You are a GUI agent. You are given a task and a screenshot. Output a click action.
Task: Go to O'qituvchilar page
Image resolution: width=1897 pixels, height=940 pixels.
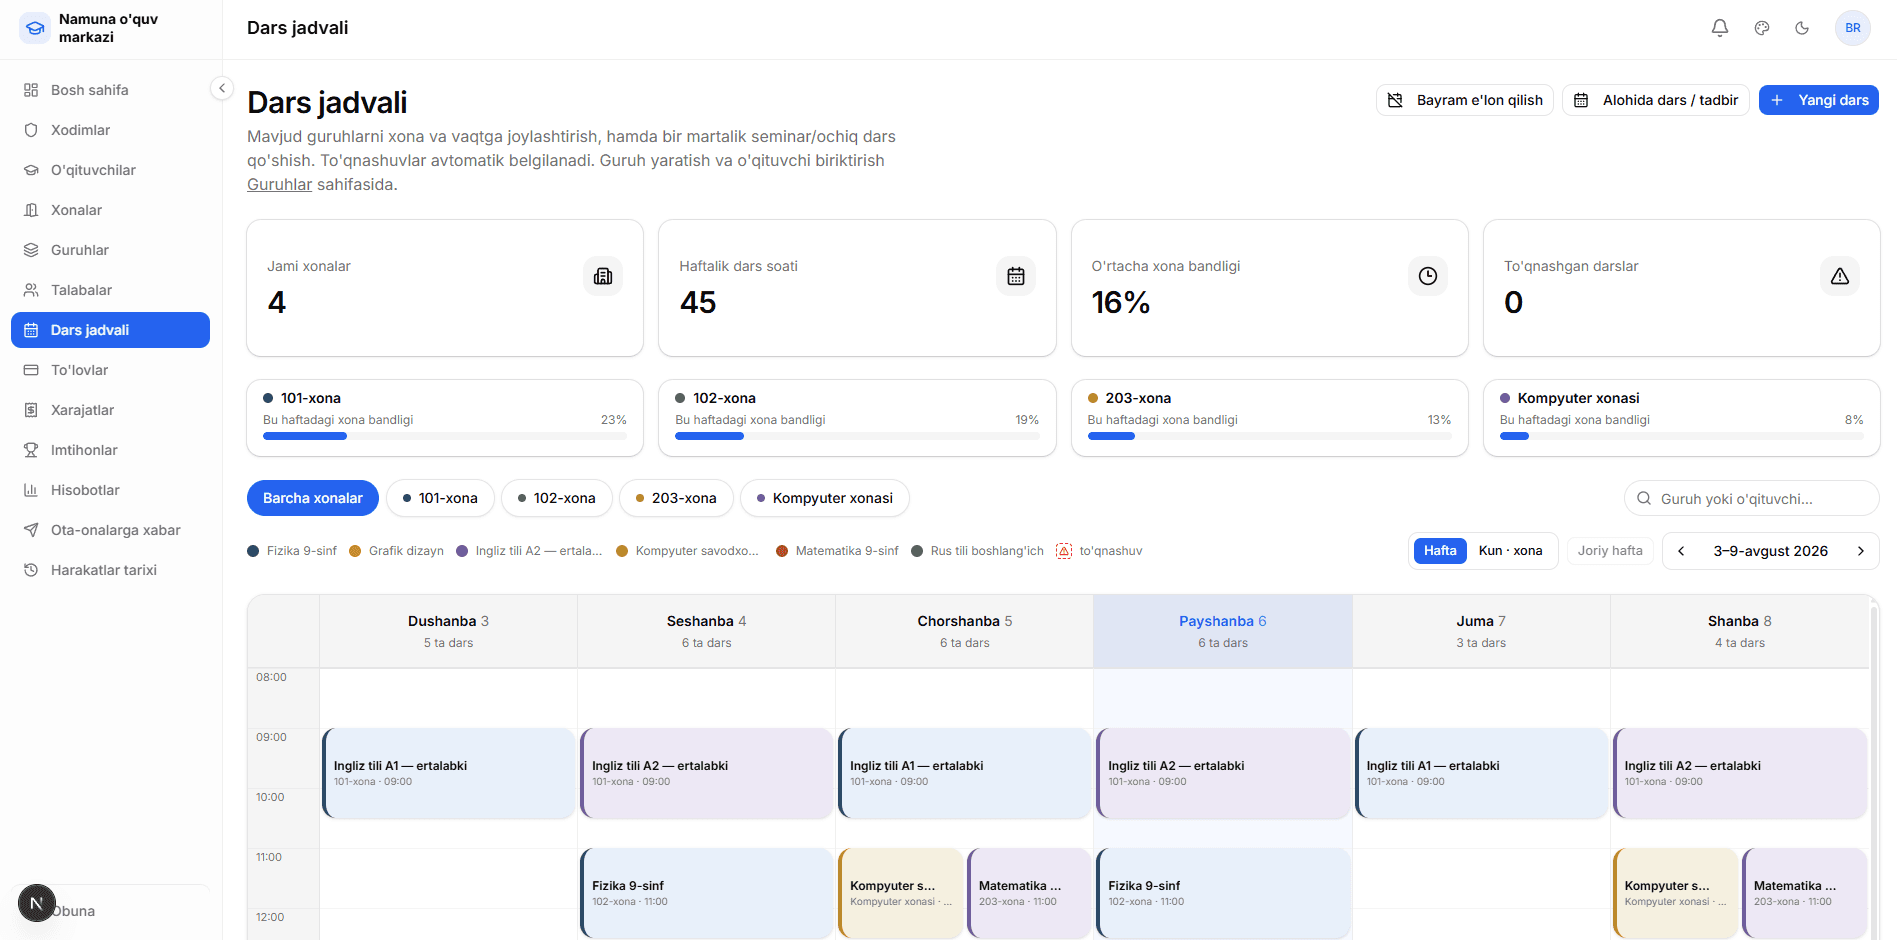pyautogui.click(x=110, y=170)
